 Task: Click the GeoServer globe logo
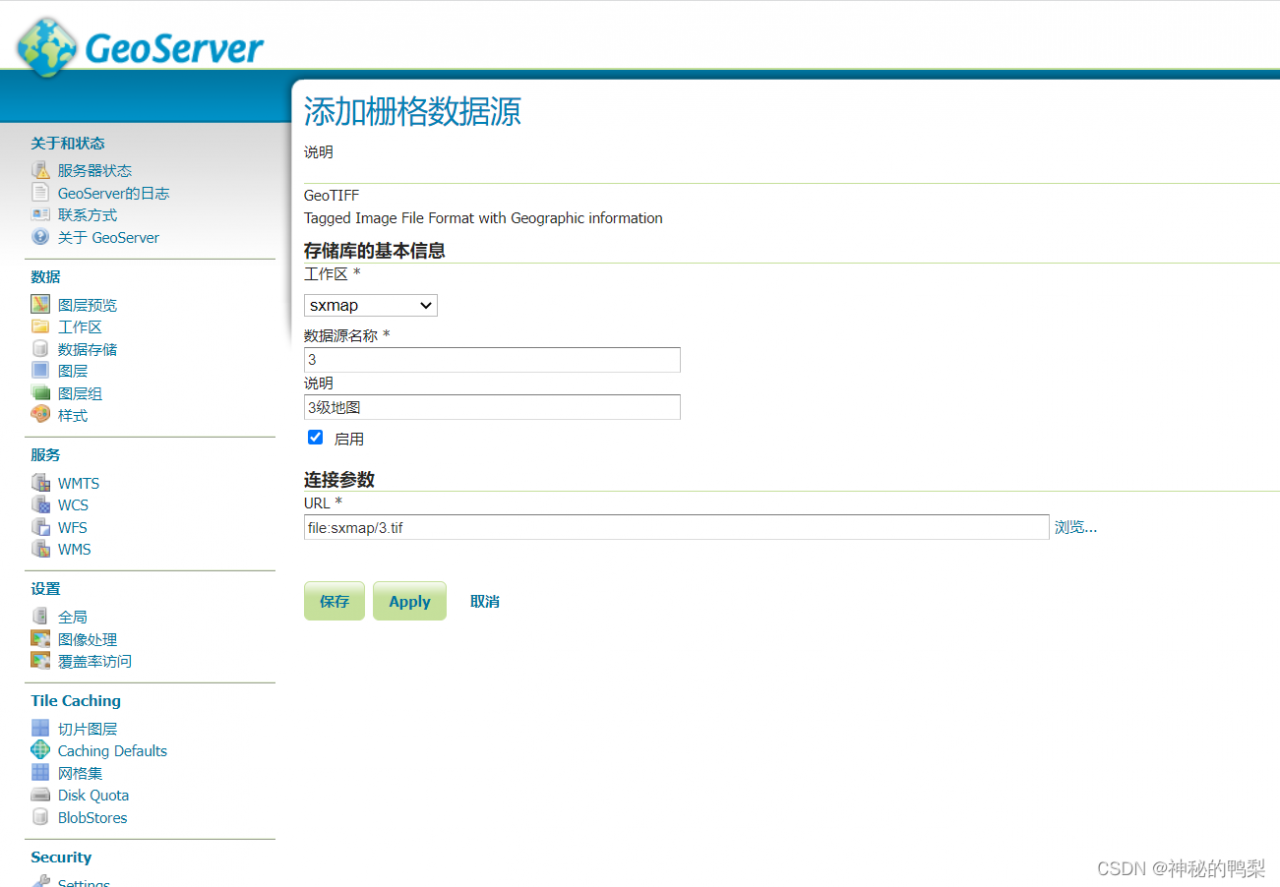(46, 45)
